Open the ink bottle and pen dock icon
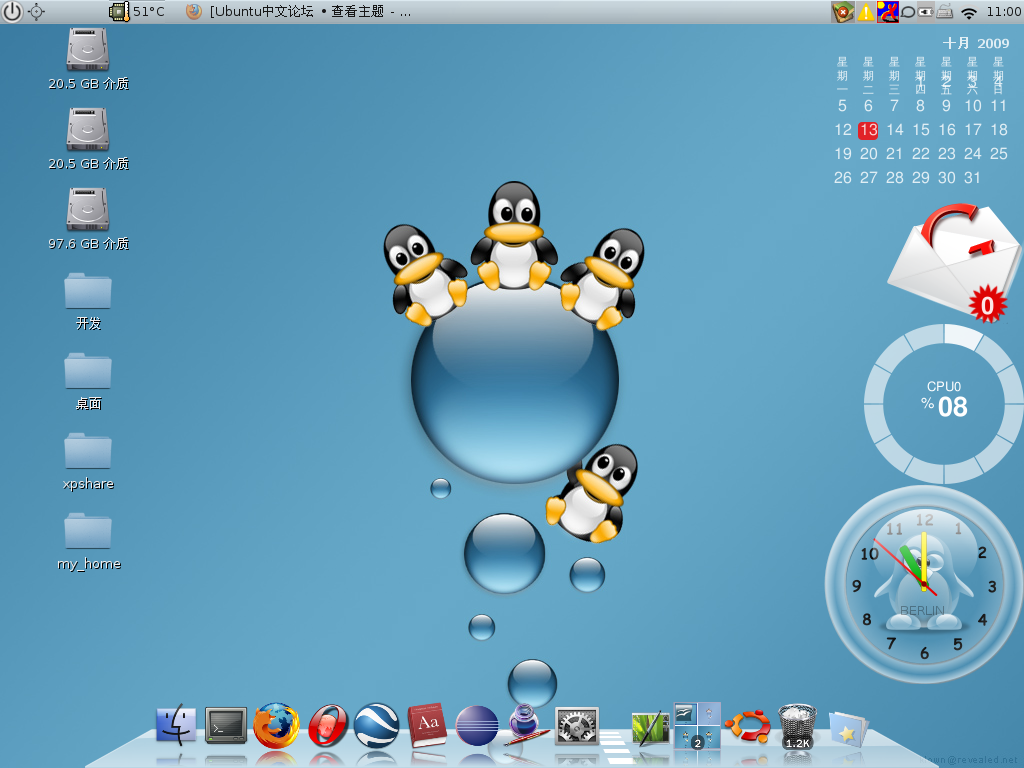The image size is (1024, 768). point(526,724)
